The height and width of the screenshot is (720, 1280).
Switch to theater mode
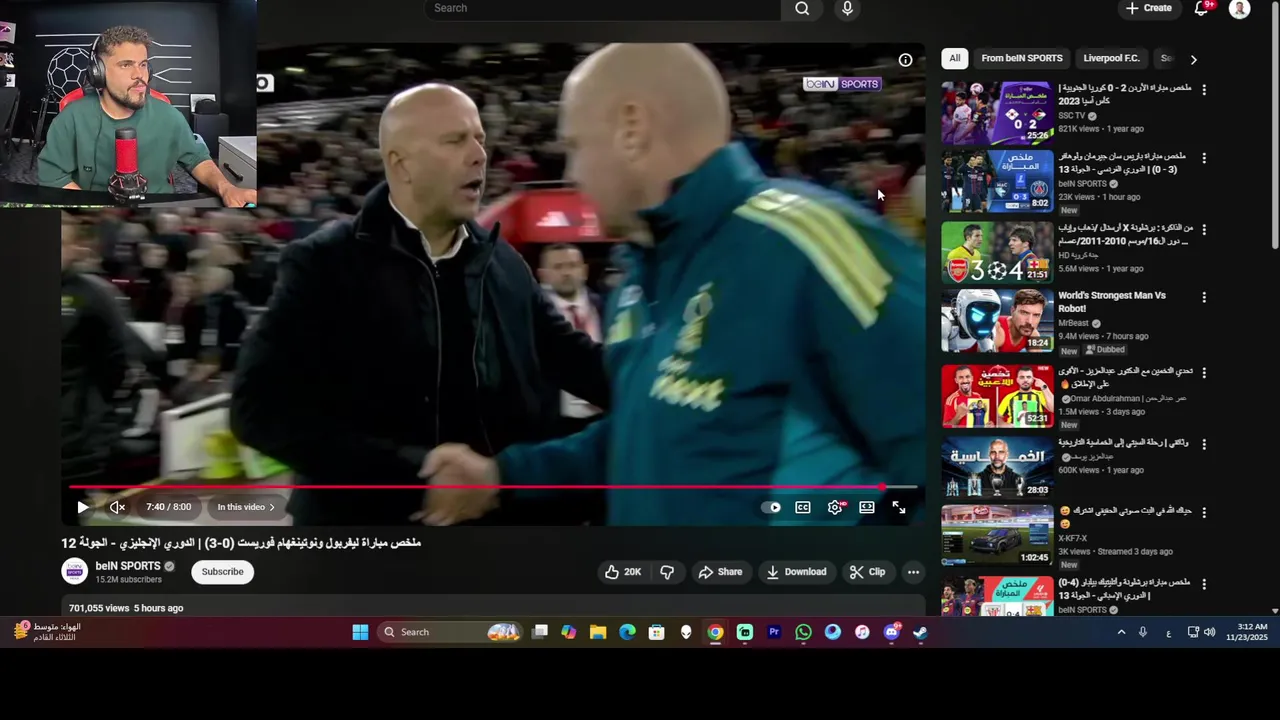coord(867,507)
